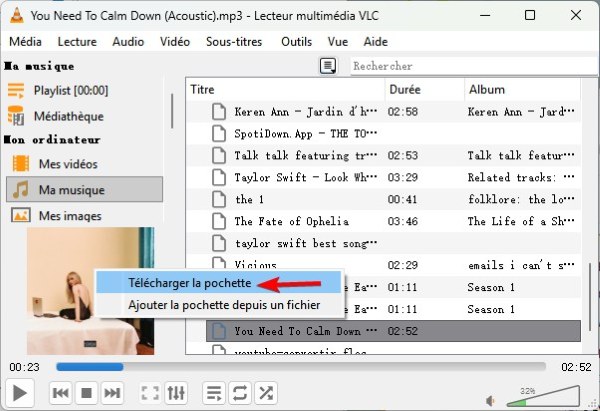The image size is (600, 411).
Task: Click the 02:52 total time label
Action: click(576, 367)
